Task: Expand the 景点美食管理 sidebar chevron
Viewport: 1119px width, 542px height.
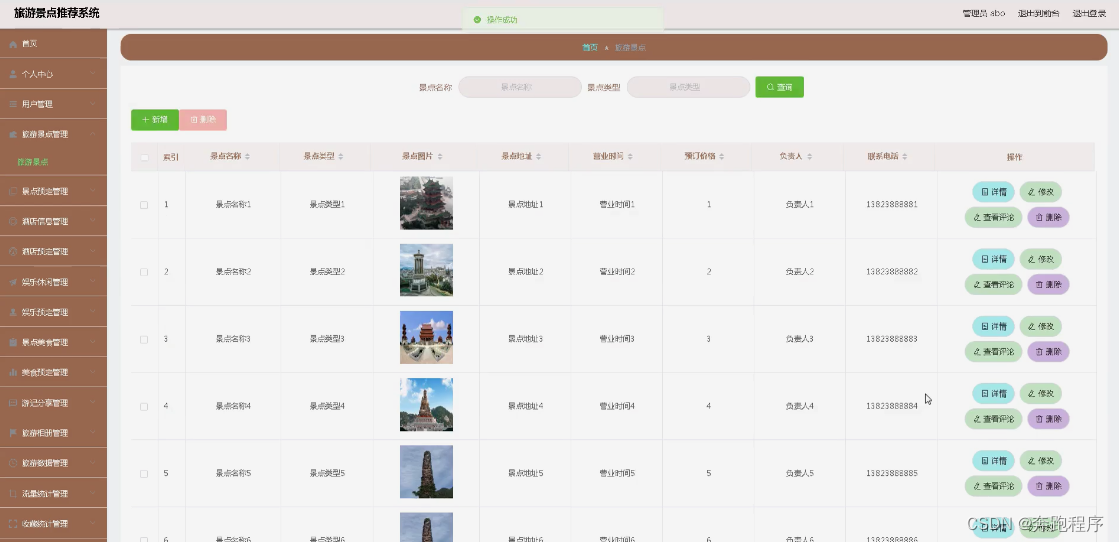Action: click(x=93, y=342)
